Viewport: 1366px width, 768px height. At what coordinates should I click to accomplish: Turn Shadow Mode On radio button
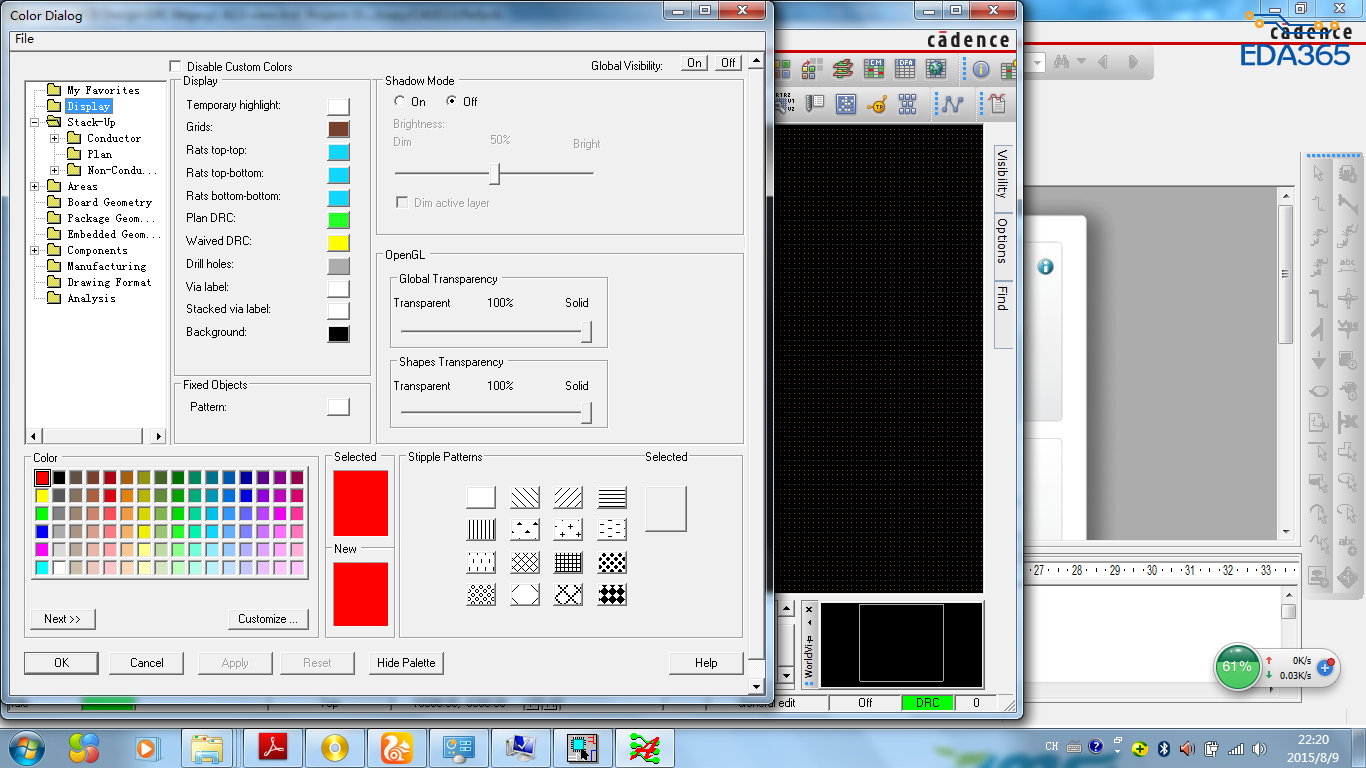[400, 101]
